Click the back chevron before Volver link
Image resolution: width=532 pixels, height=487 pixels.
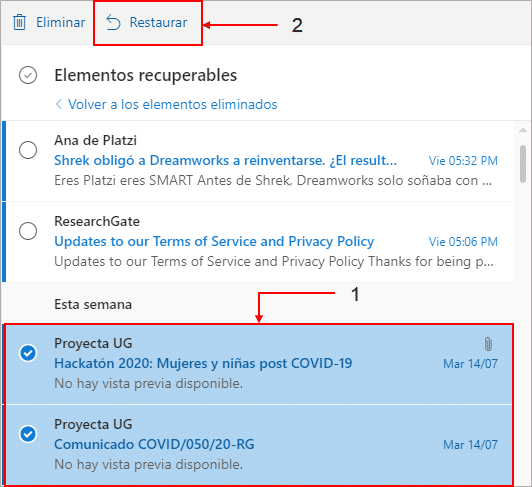click(x=59, y=104)
